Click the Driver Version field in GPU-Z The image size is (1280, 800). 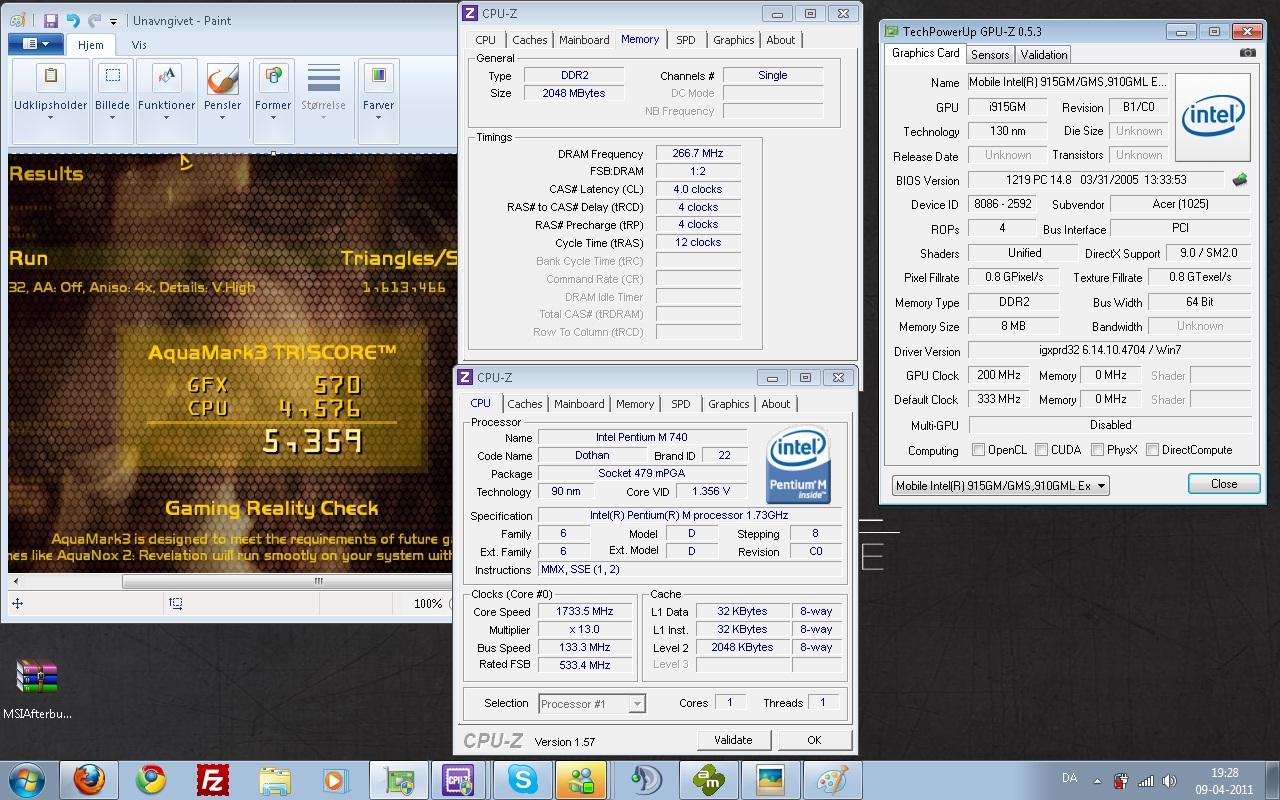(x=1109, y=352)
